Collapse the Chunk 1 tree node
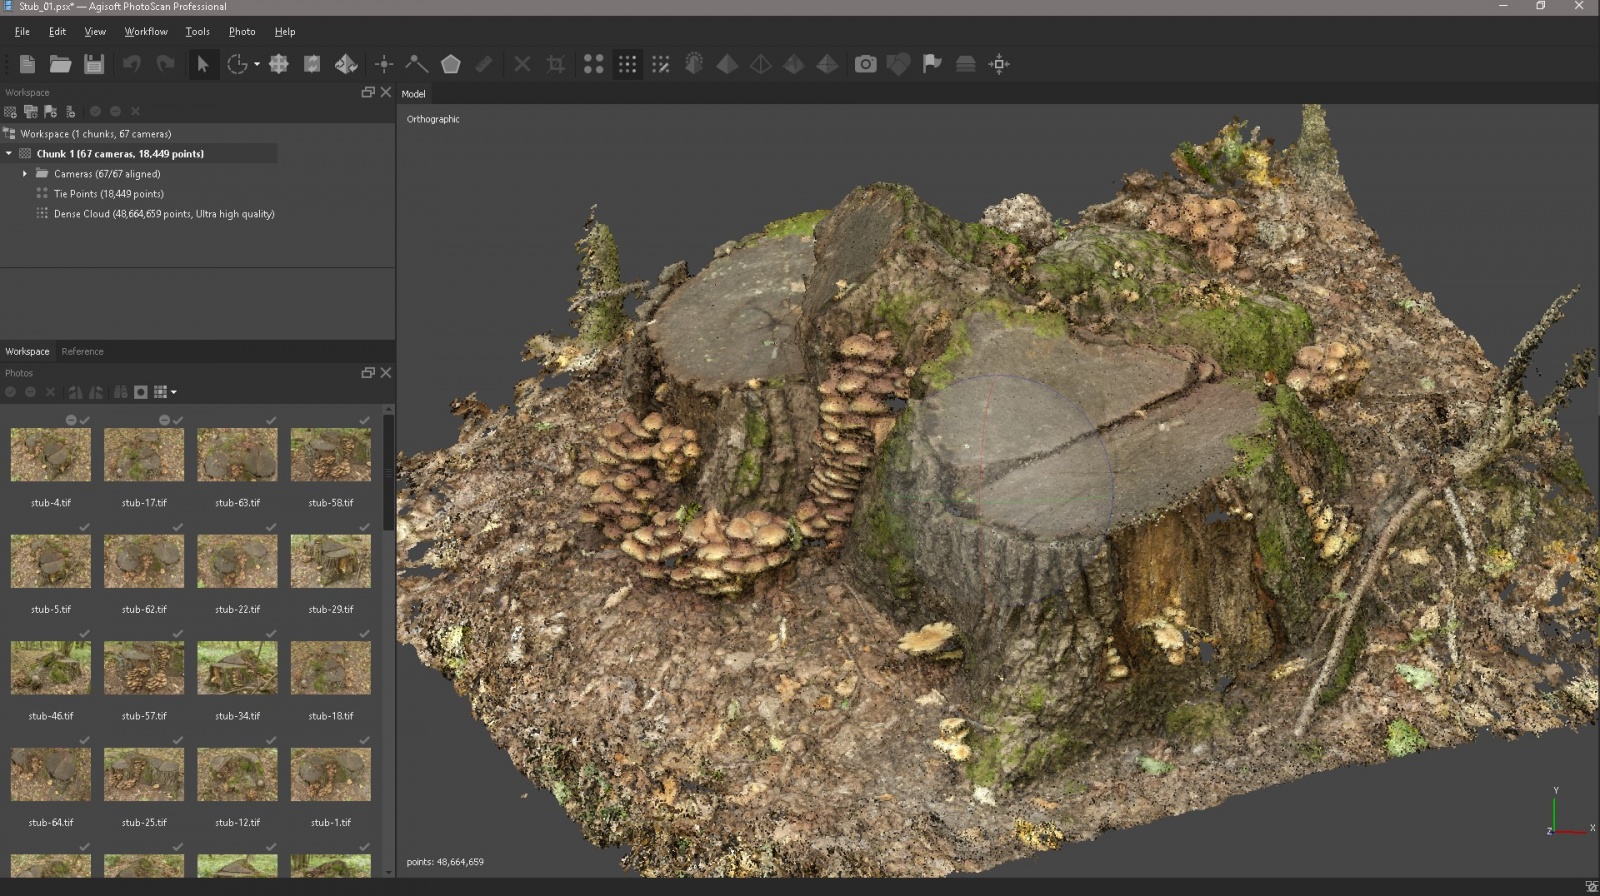Image resolution: width=1600 pixels, height=896 pixels. tap(9, 154)
